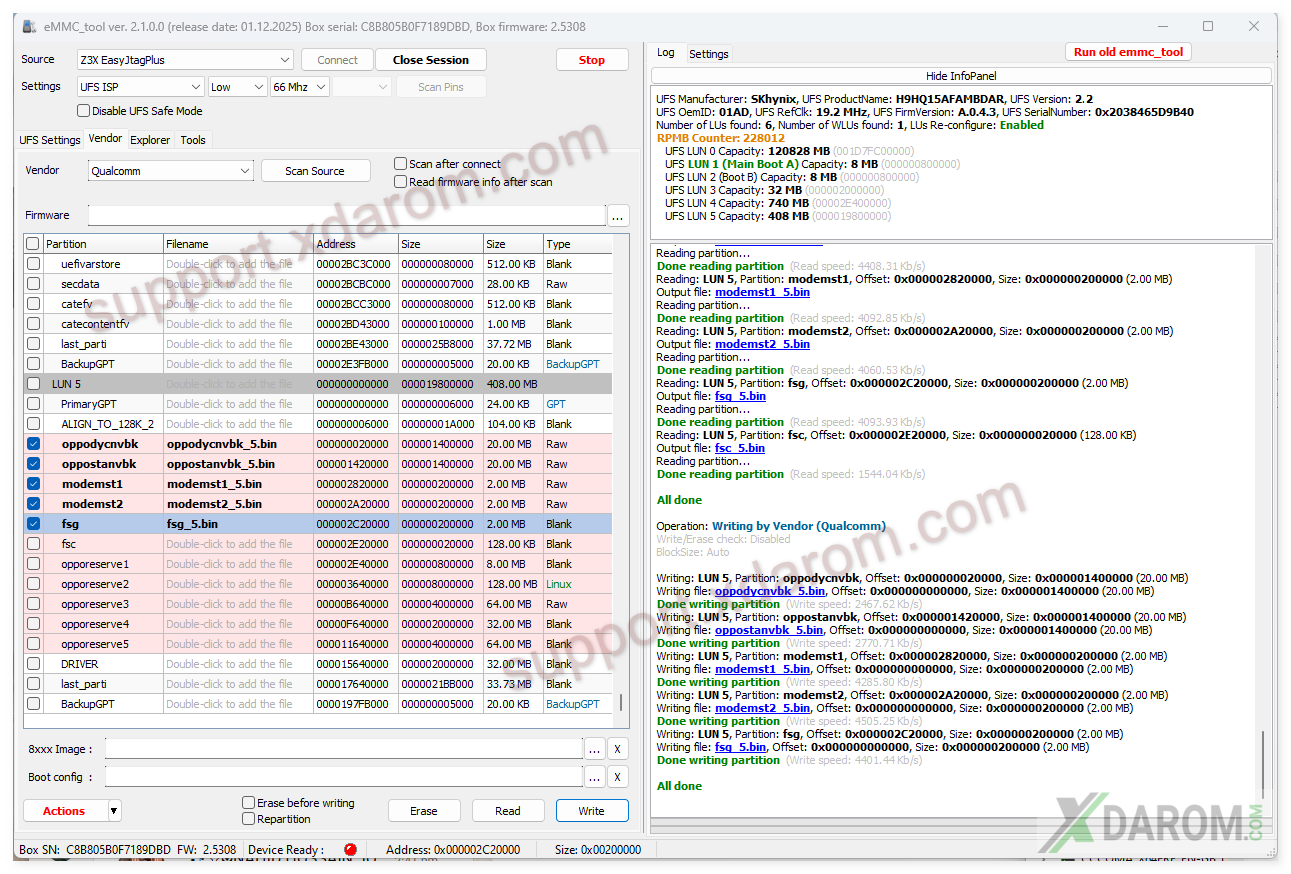Click the eMMC_tool app icon in title bar
This screenshot has width=1291, height=874.
click(28, 26)
